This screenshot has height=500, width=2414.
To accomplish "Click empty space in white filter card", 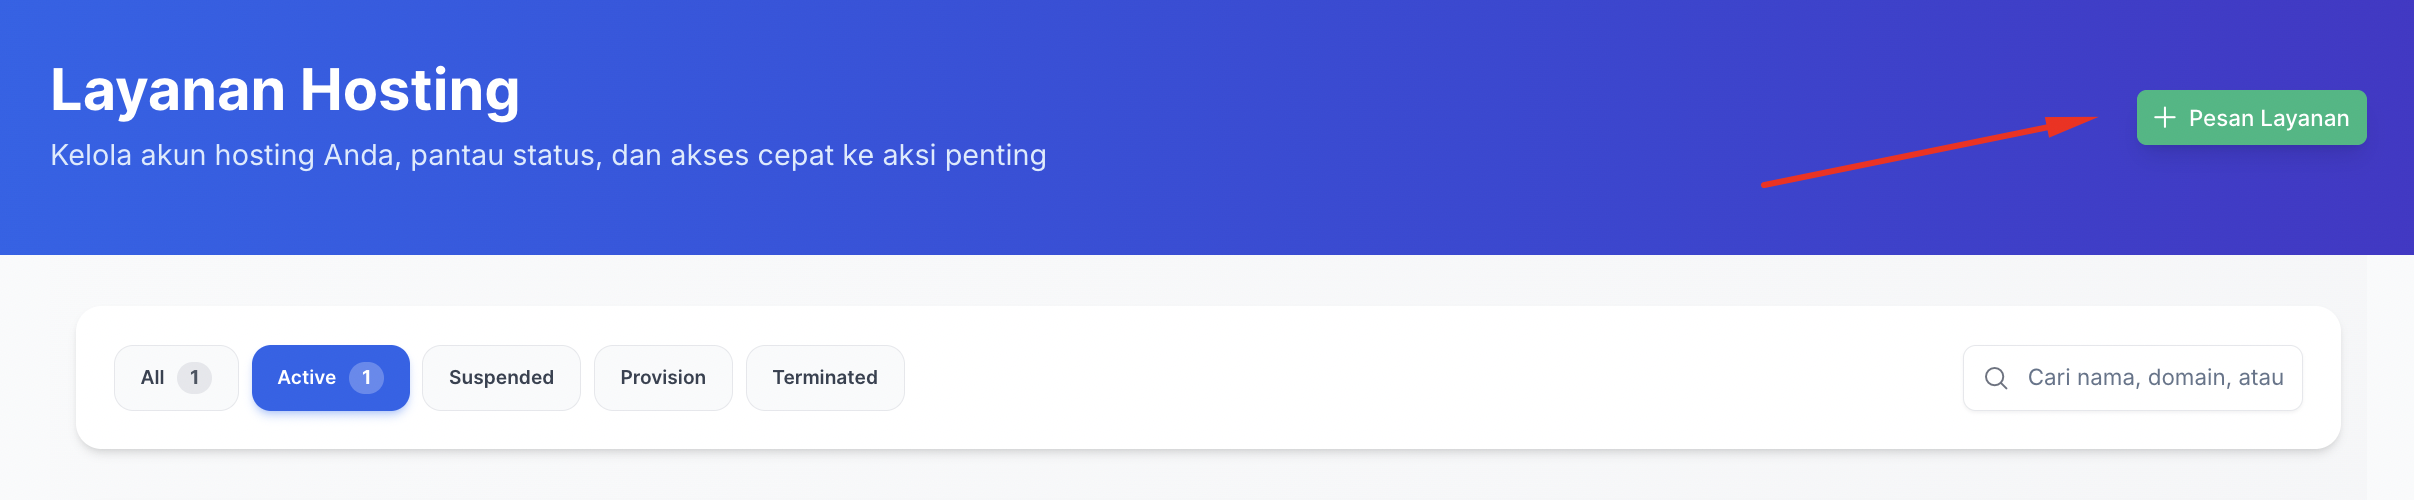I will pos(1400,378).
